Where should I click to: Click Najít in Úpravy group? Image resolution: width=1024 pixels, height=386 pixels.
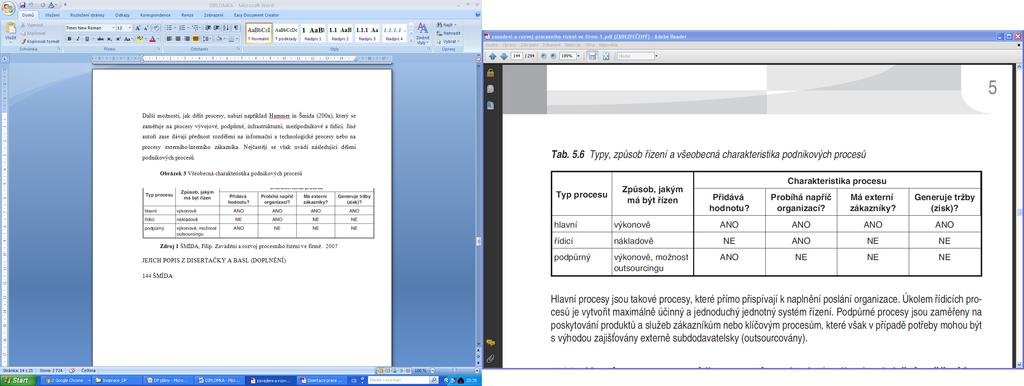446,25
